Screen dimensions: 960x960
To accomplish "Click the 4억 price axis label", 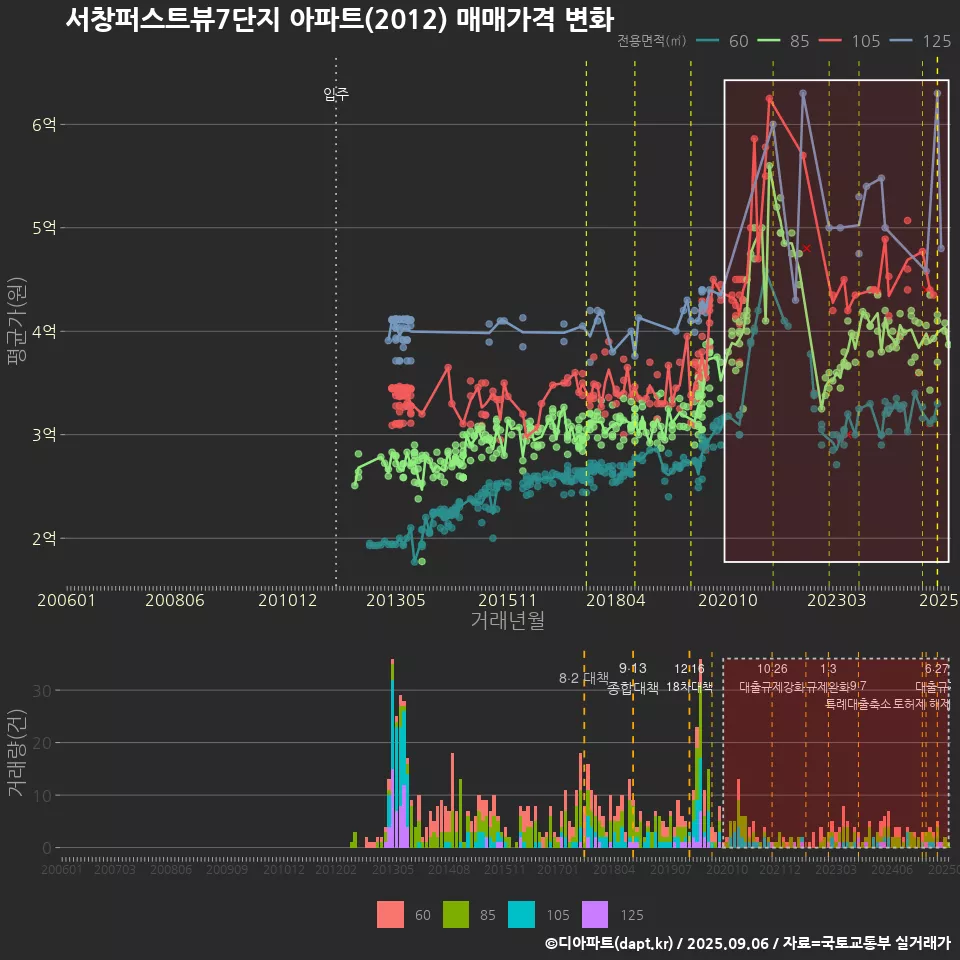I will click(44, 331).
